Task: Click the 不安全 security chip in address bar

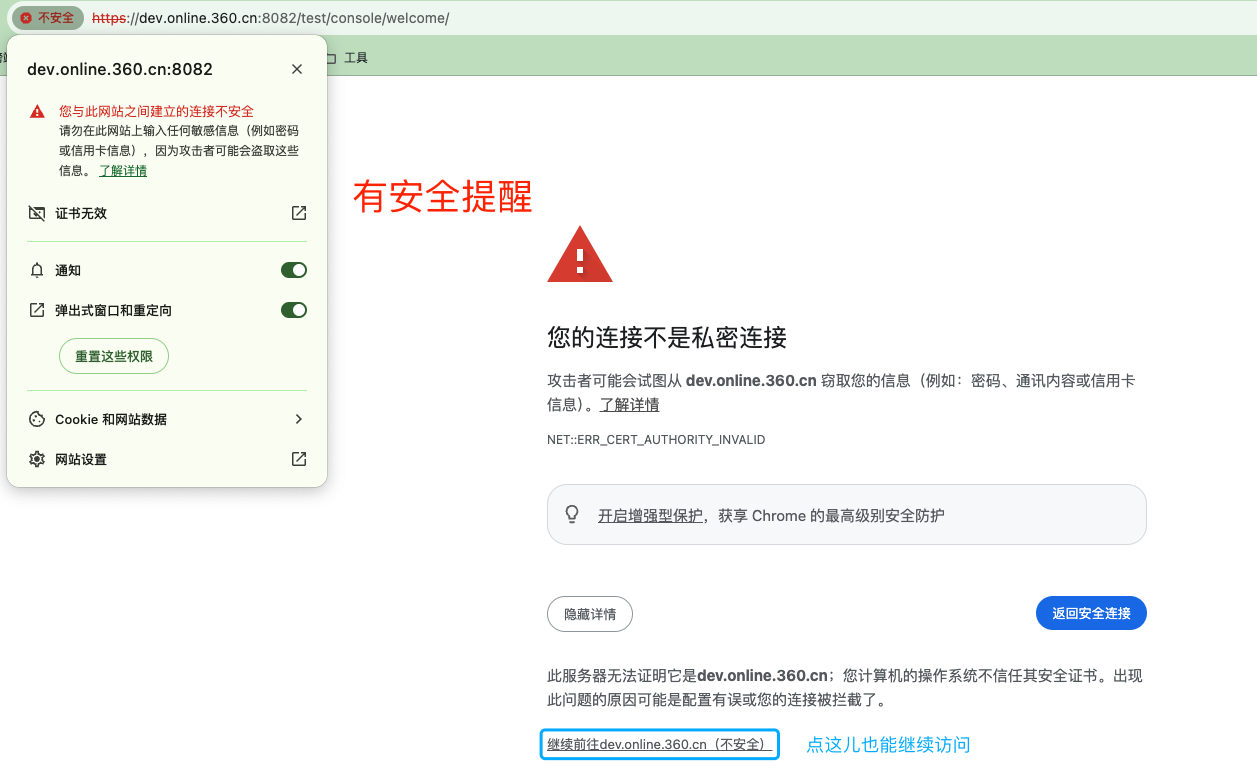Action: 48,18
